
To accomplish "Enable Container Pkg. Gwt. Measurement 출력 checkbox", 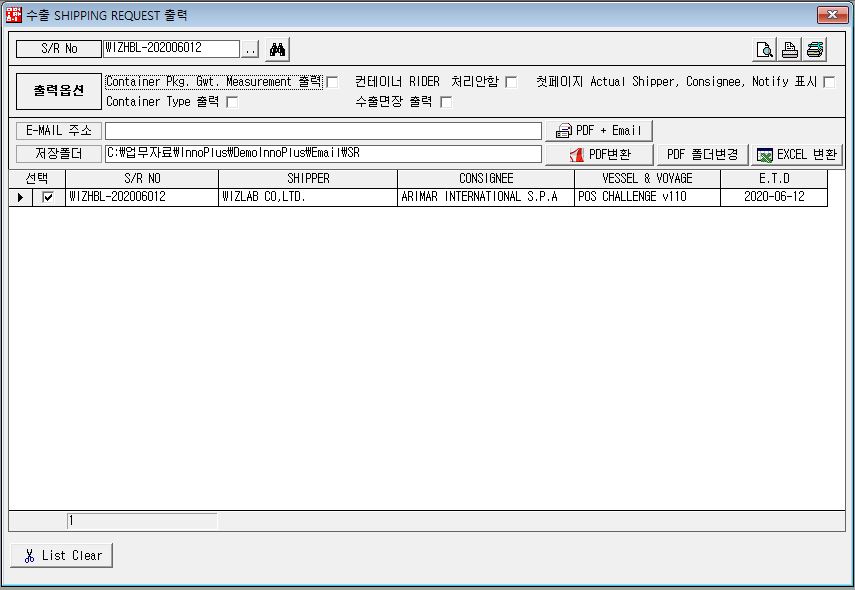I will point(332,82).
